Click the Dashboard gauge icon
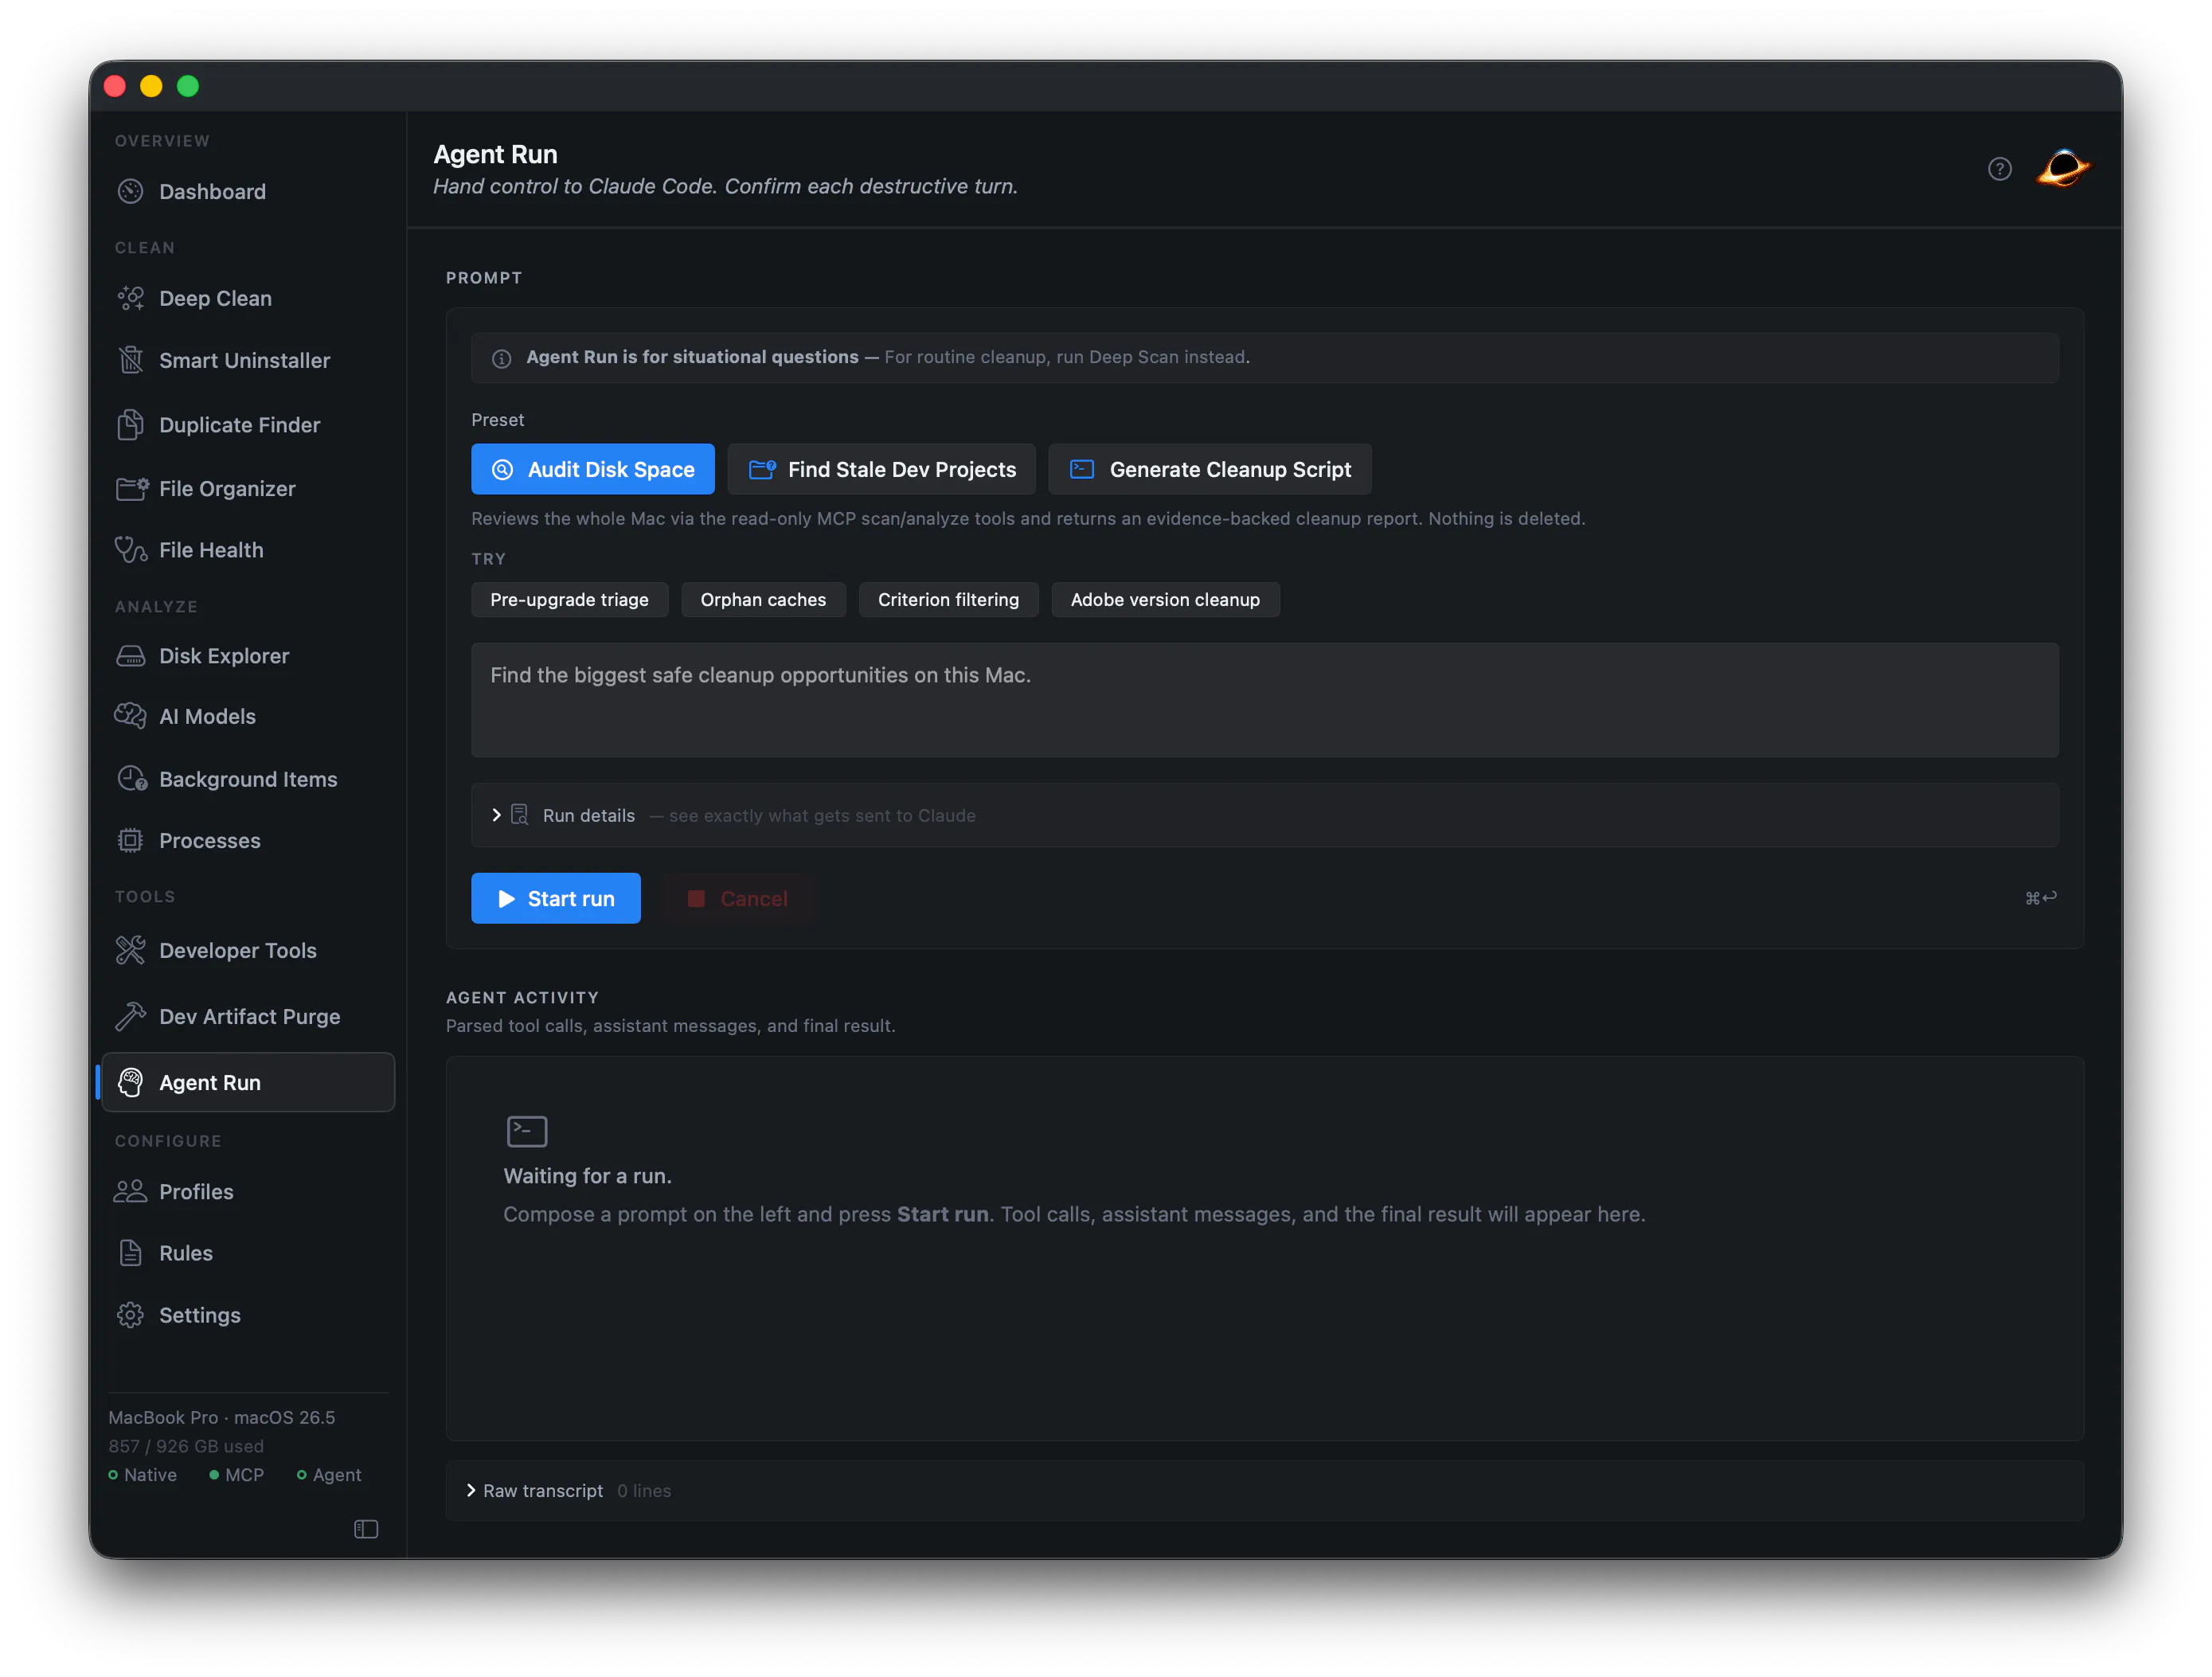The width and height of the screenshot is (2212, 1677). [x=130, y=191]
